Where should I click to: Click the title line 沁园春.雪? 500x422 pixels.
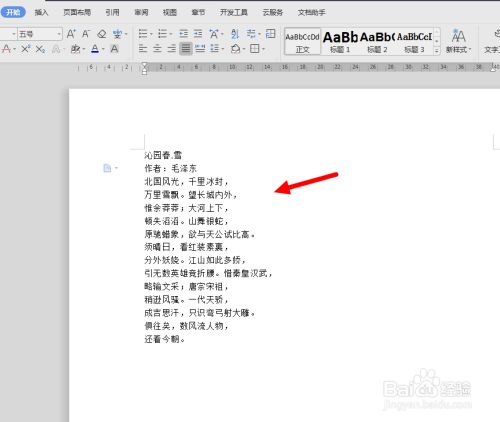click(x=163, y=155)
